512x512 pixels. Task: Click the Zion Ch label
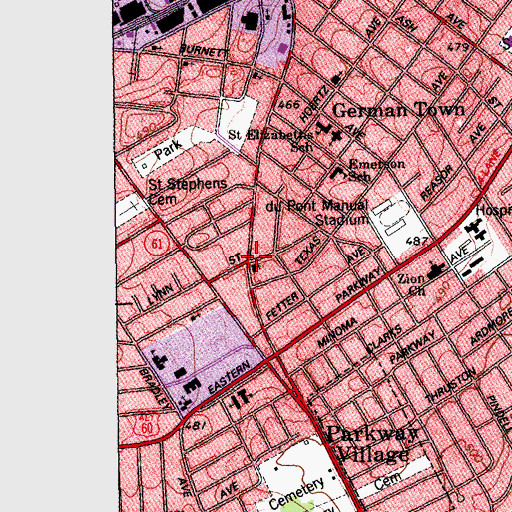[412, 284]
